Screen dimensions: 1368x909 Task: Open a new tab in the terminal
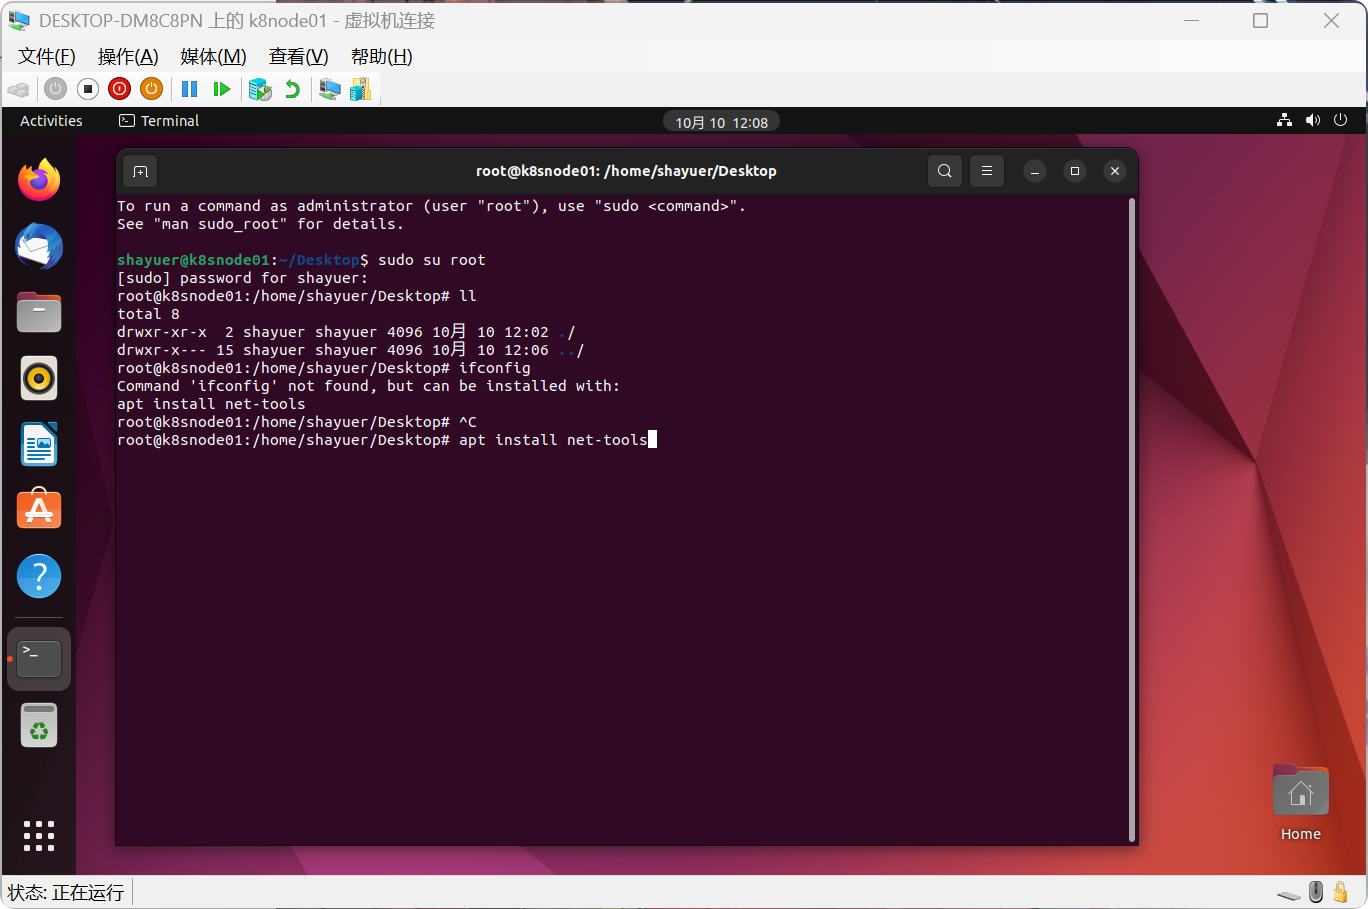coord(141,171)
